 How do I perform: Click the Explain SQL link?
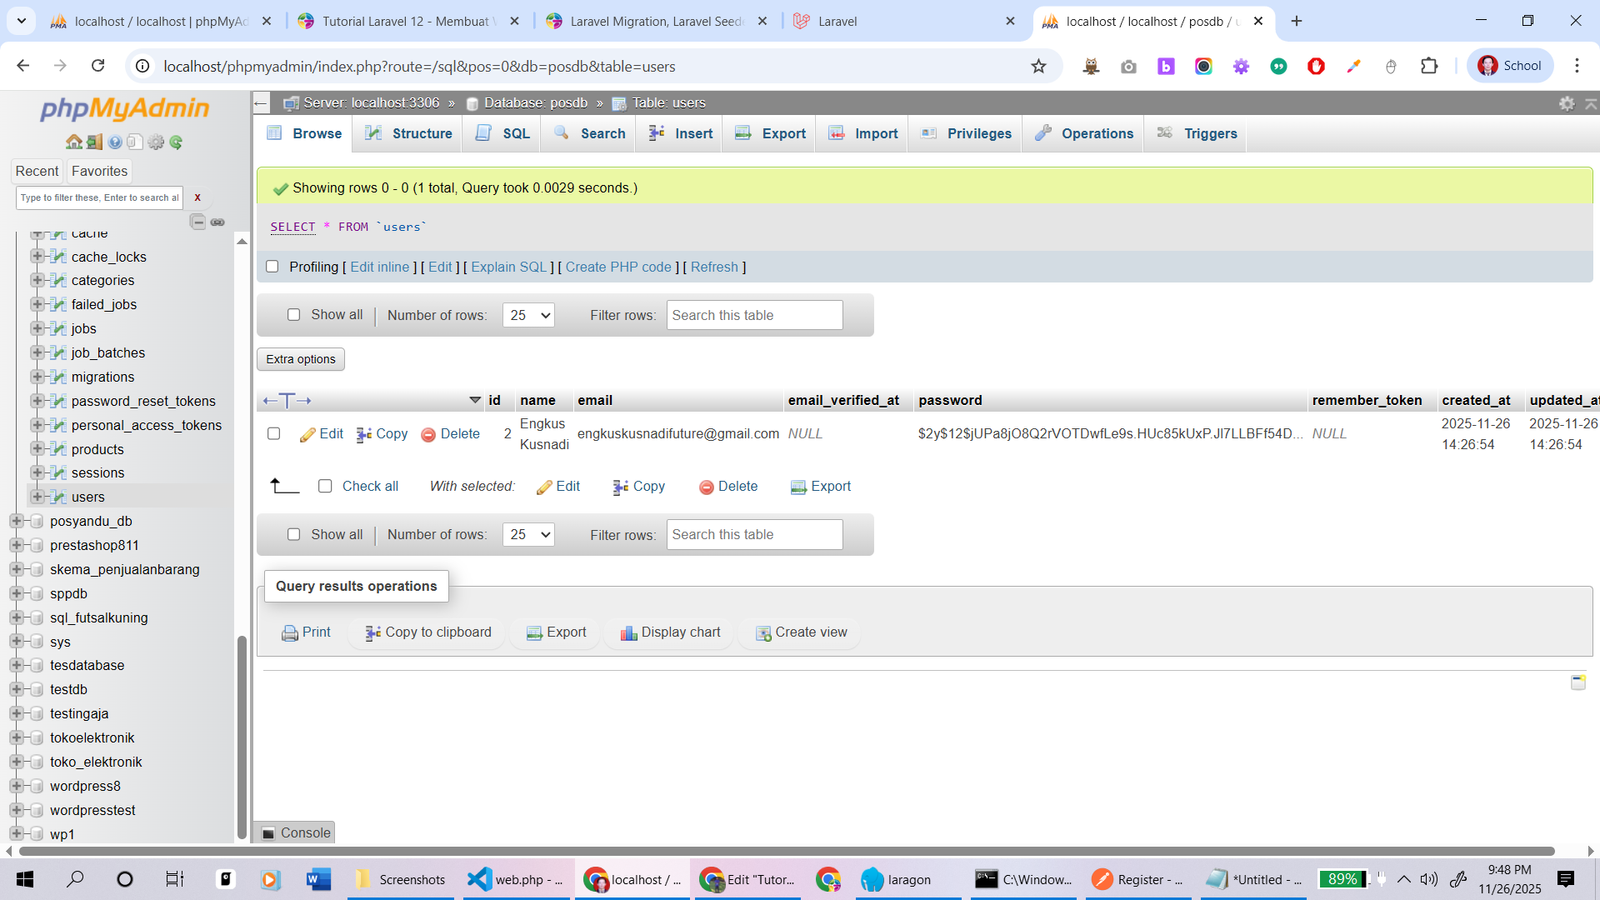[x=508, y=267]
